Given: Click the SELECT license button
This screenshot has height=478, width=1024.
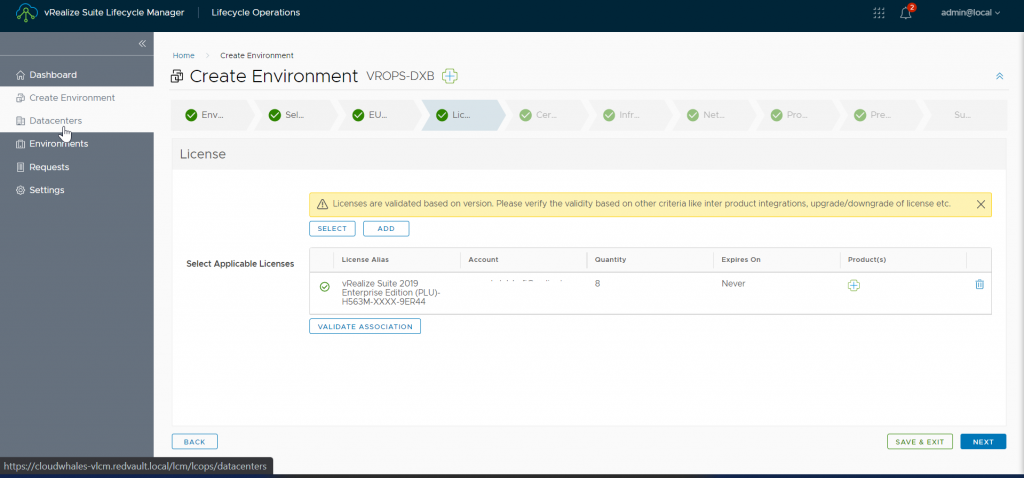Looking at the screenshot, I should pyautogui.click(x=332, y=229).
